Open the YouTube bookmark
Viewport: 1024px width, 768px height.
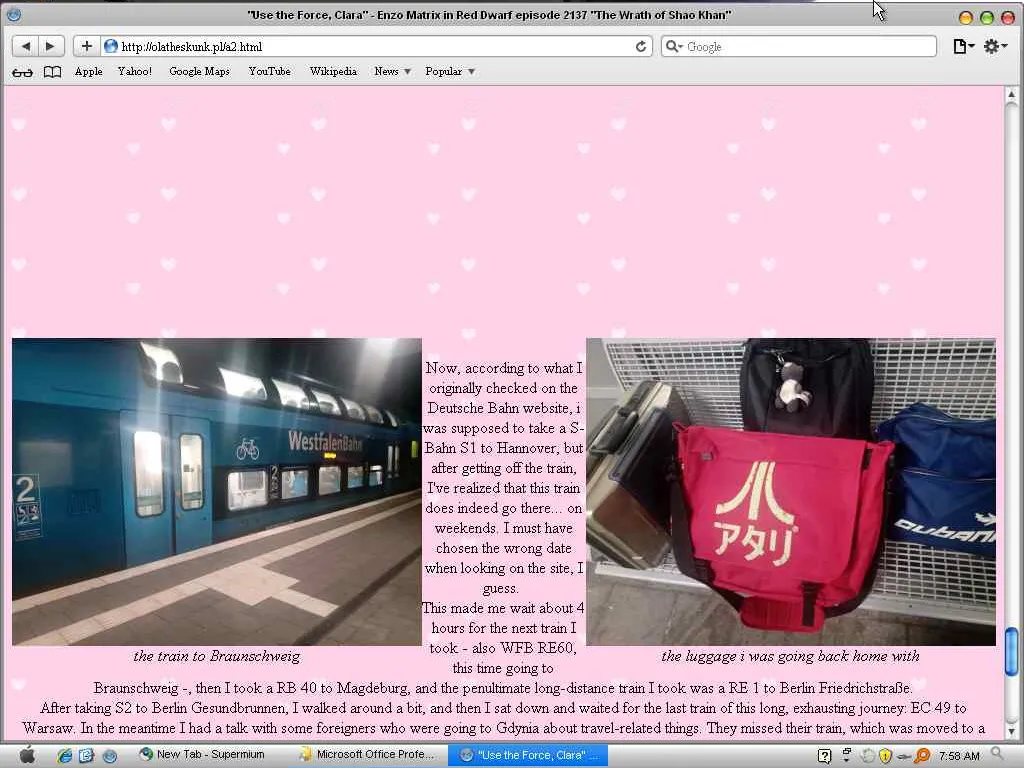pos(269,71)
